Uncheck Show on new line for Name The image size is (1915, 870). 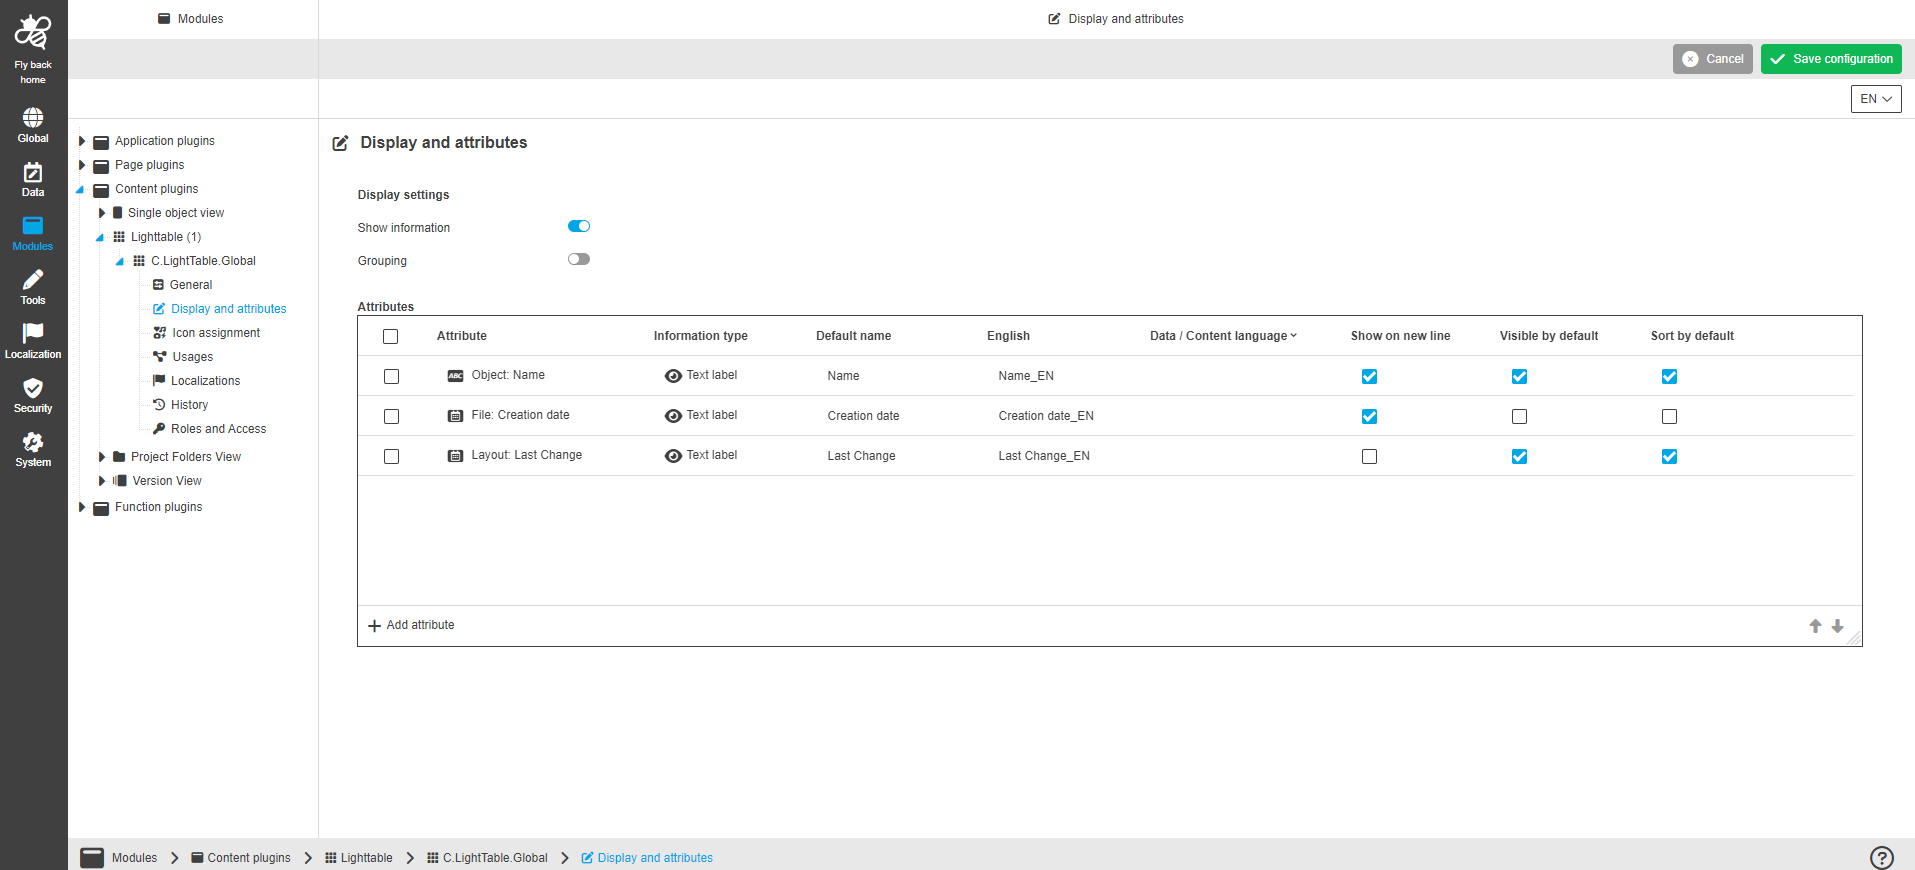point(1369,376)
